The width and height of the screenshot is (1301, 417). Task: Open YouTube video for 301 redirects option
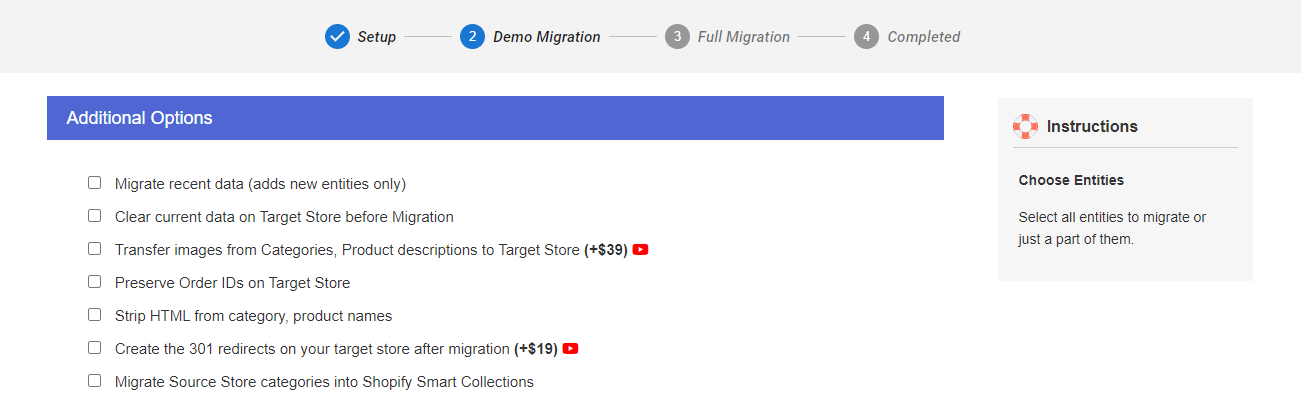click(x=571, y=349)
